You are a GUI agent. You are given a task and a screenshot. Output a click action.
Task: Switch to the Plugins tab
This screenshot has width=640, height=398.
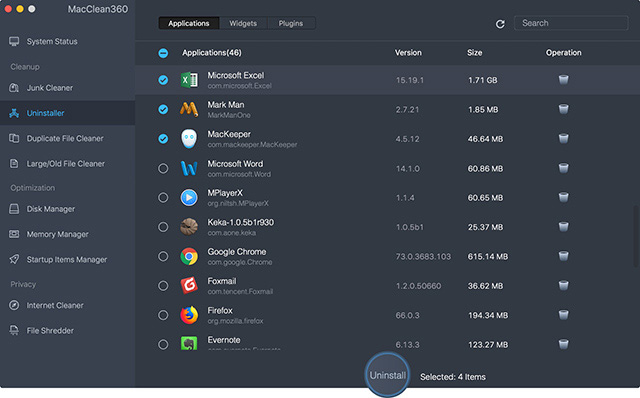291,23
